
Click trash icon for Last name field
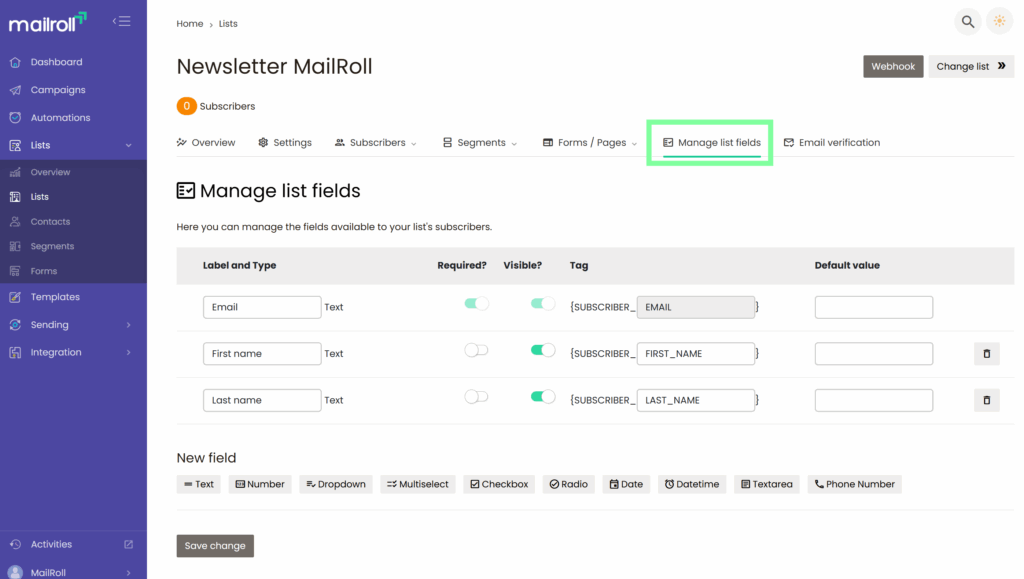tap(986, 400)
